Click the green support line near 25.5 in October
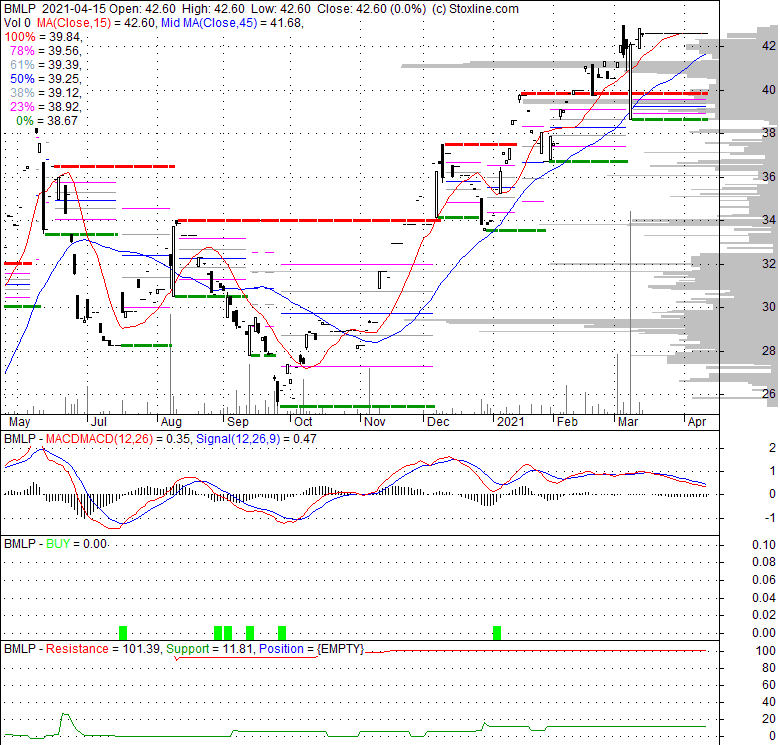The width and height of the screenshot is (780, 745). pos(357,406)
